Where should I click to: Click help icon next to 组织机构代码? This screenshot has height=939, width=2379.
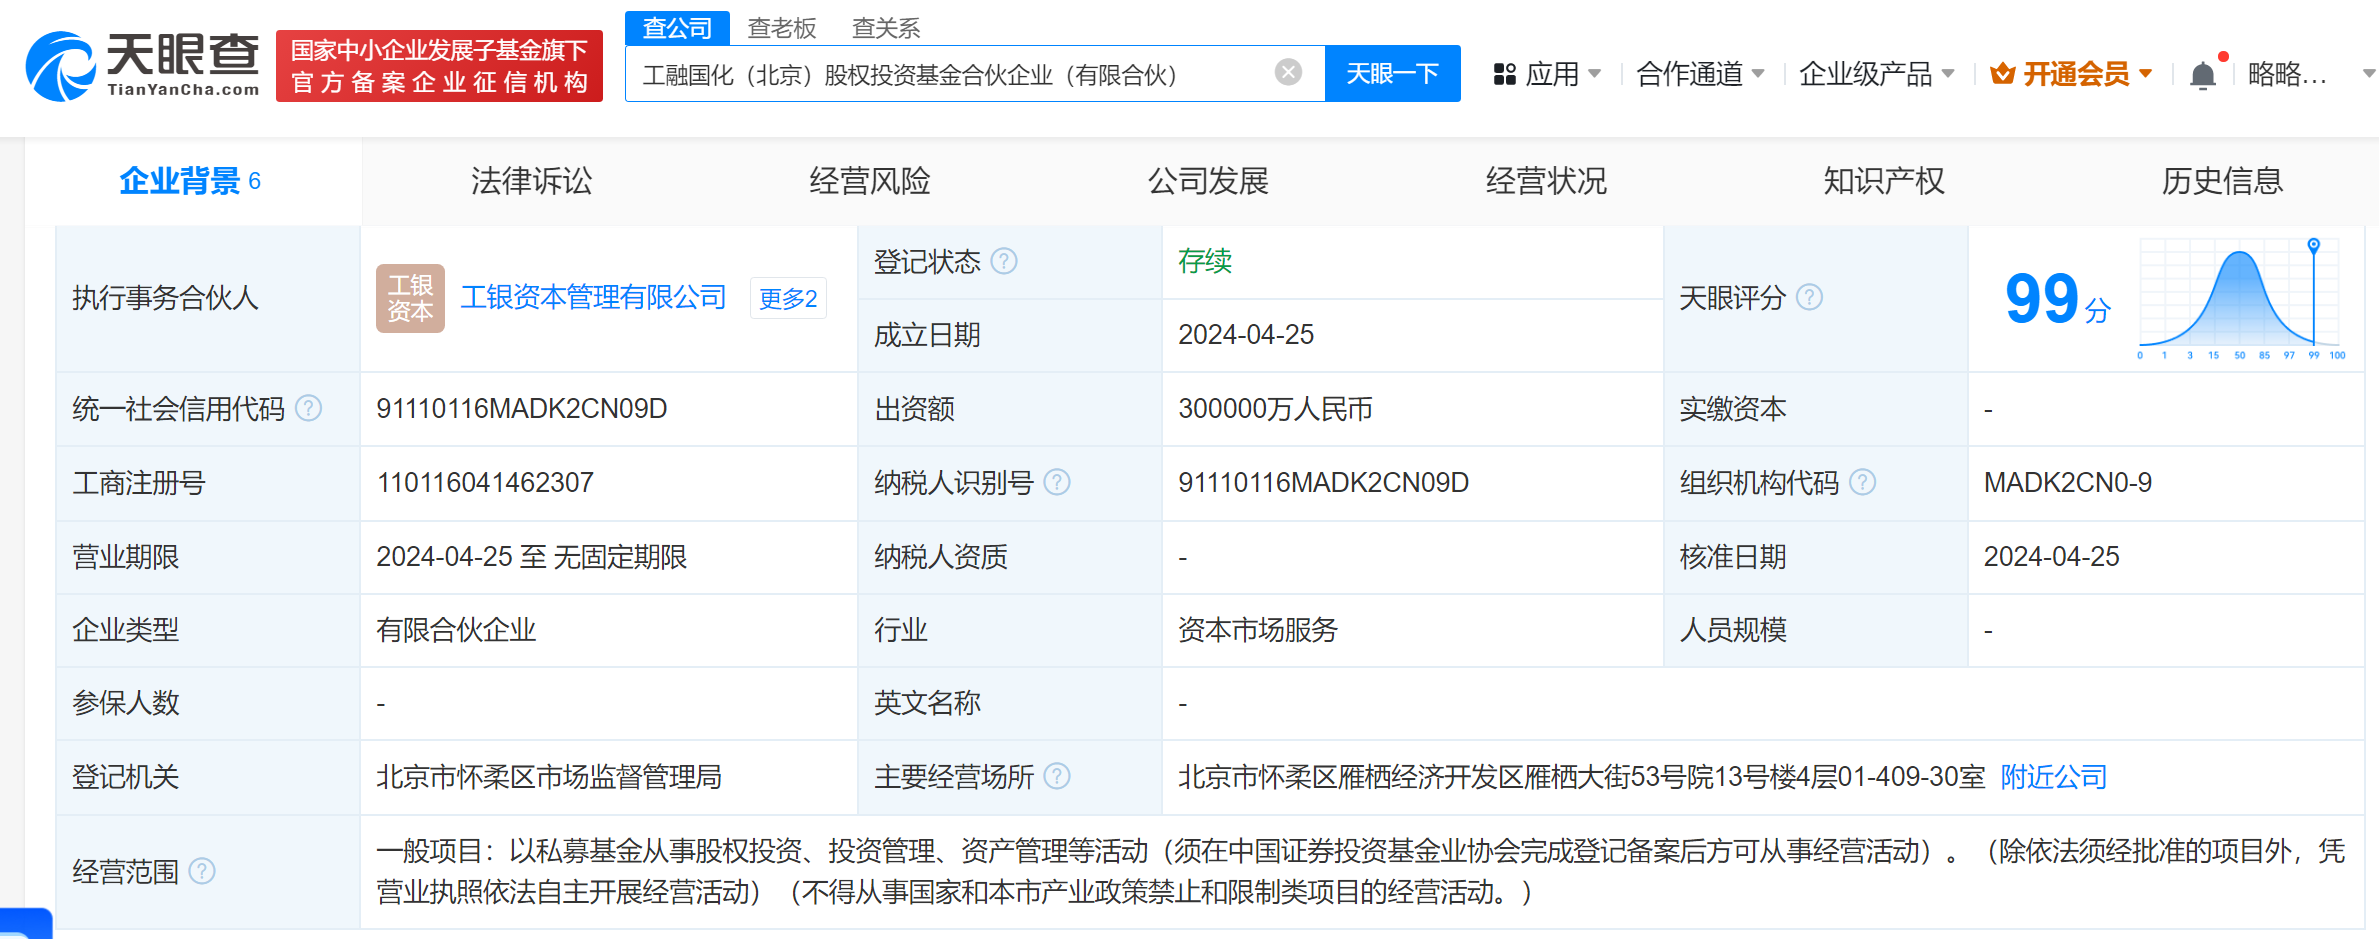point(1862,482)
